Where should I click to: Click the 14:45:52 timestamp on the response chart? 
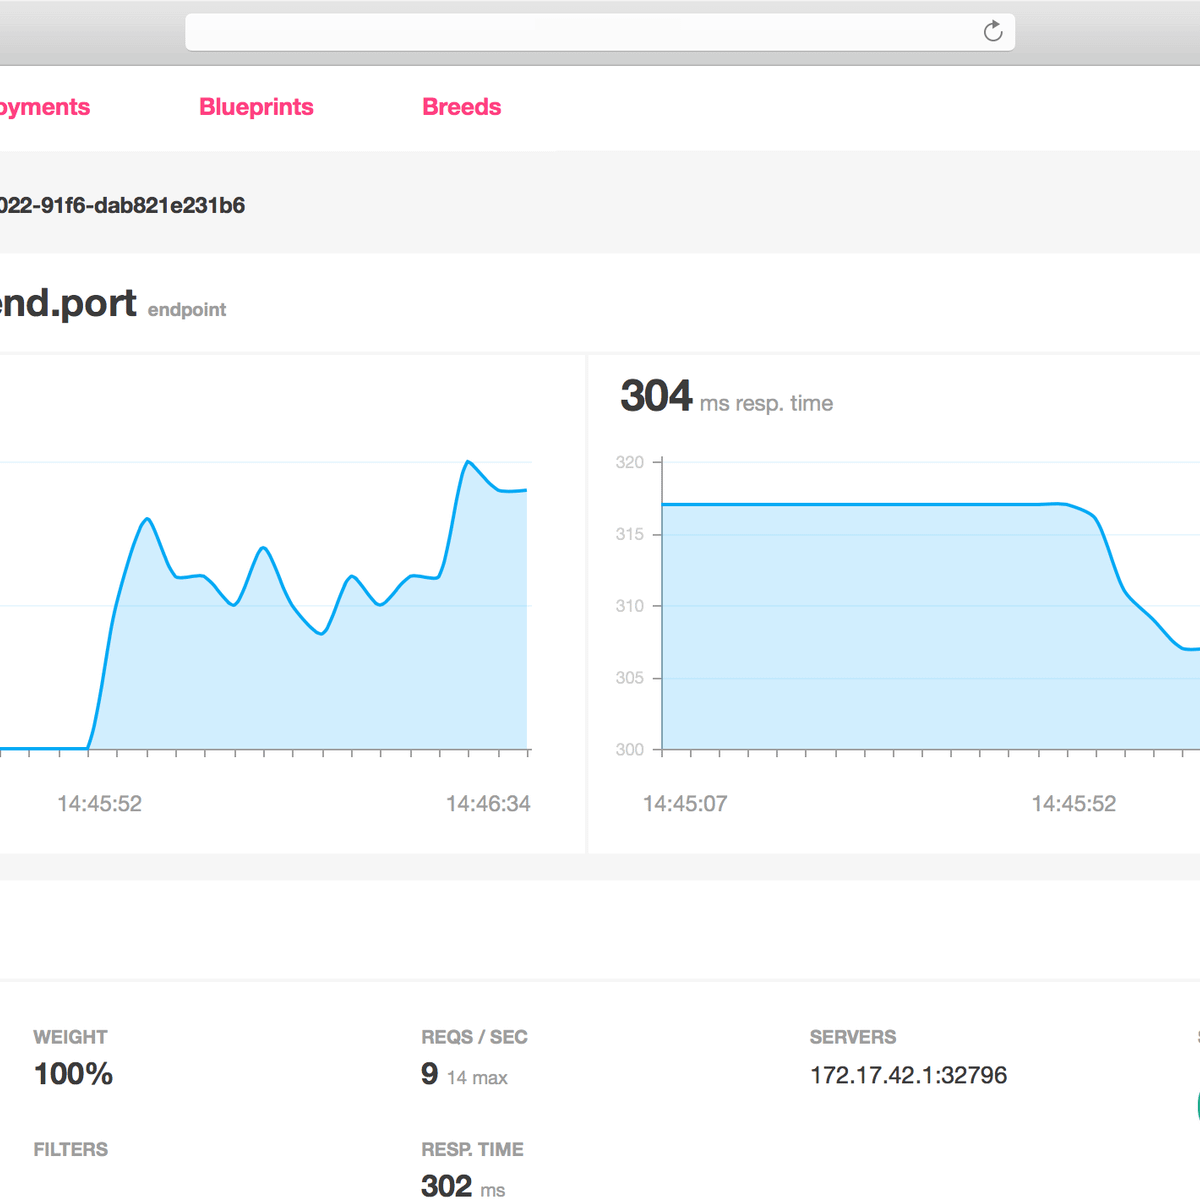[1074, 804]
